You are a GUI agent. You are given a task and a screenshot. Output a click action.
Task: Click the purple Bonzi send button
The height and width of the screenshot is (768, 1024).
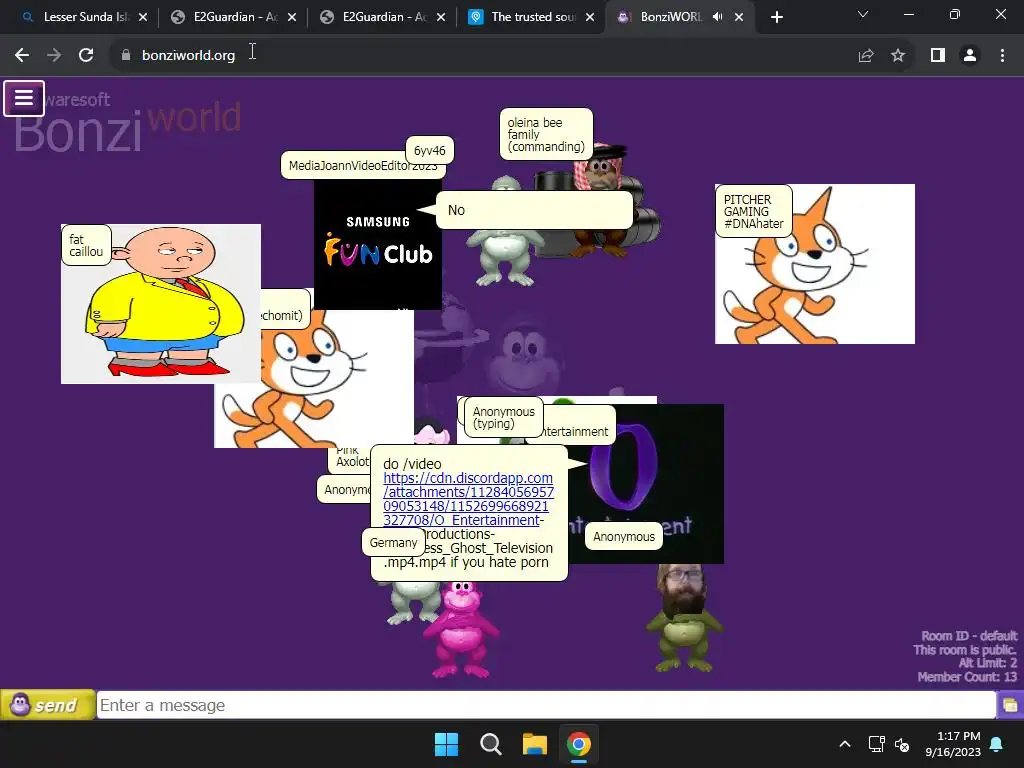click(x=48, y=705)
